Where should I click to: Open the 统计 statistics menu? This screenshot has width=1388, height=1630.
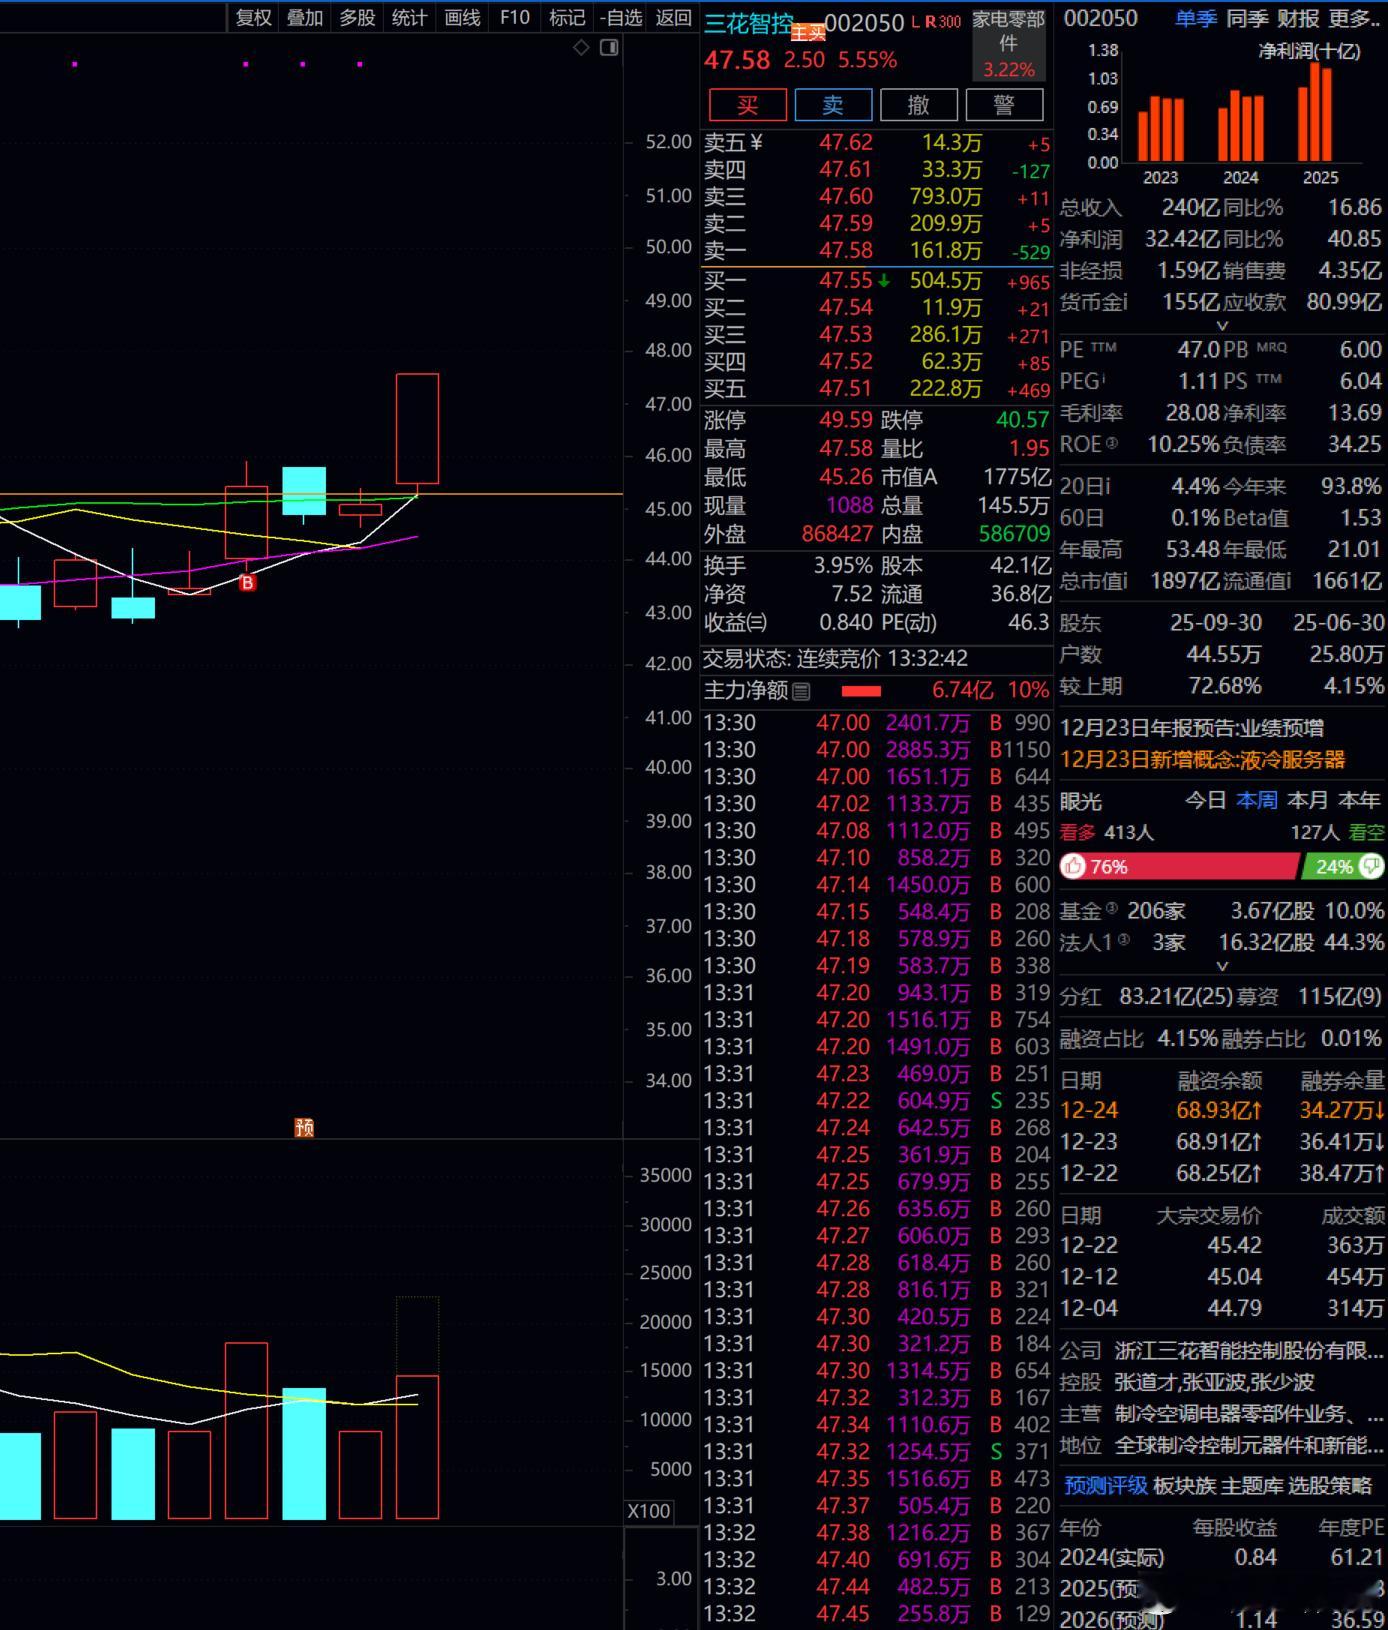point(409,17)
